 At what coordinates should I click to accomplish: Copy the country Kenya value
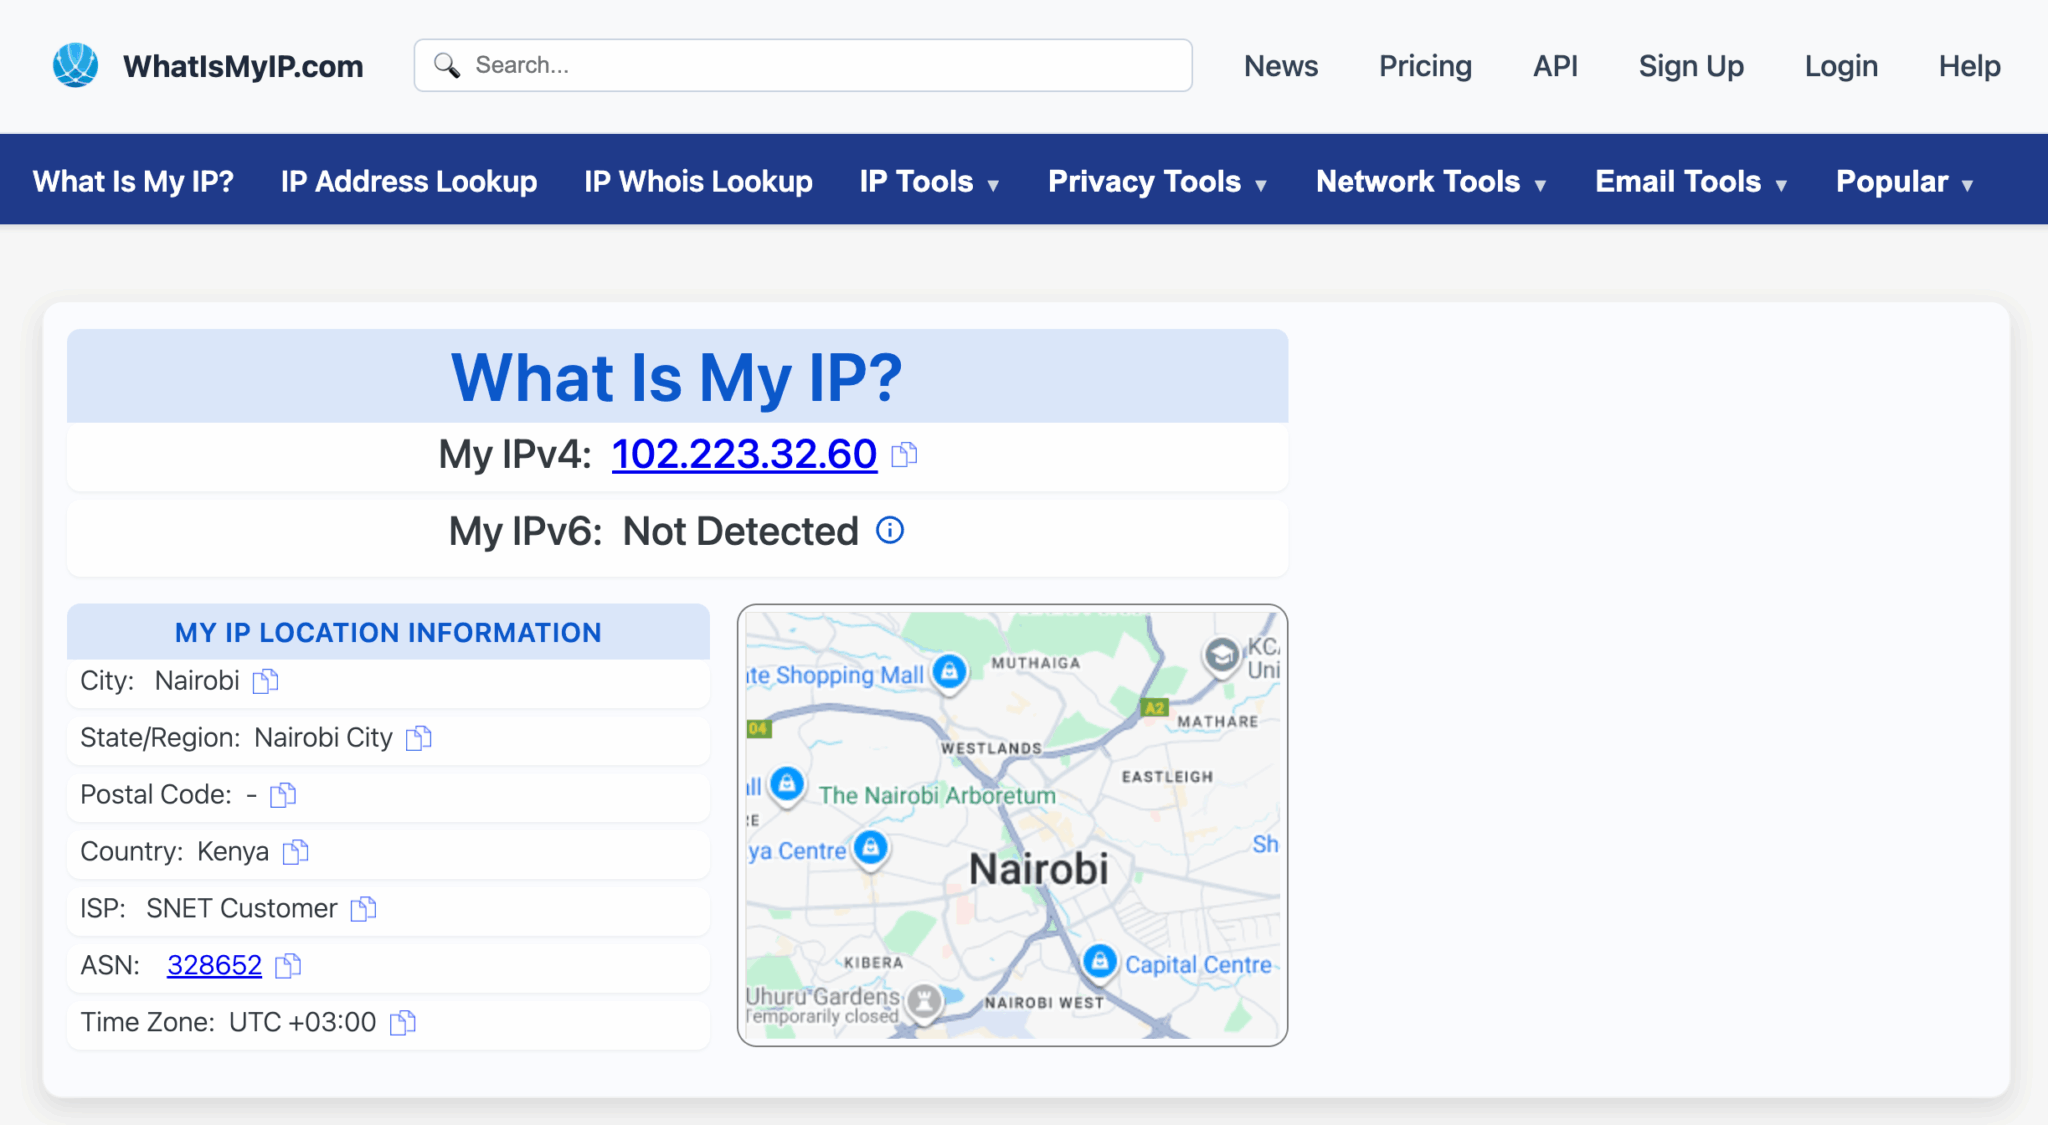(x=294, y=852)
